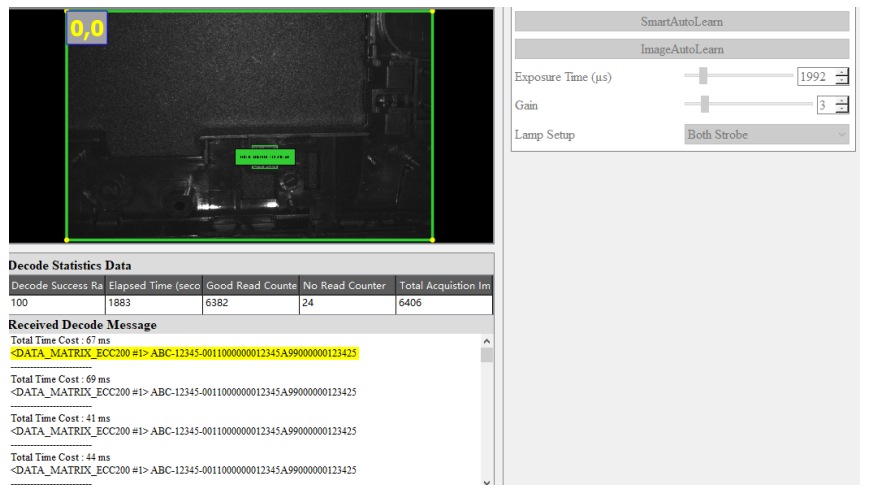This screenshot has width=871, height=493.
Task: Click the yellow 0,0 coordinate label
Action: (87, 28)
